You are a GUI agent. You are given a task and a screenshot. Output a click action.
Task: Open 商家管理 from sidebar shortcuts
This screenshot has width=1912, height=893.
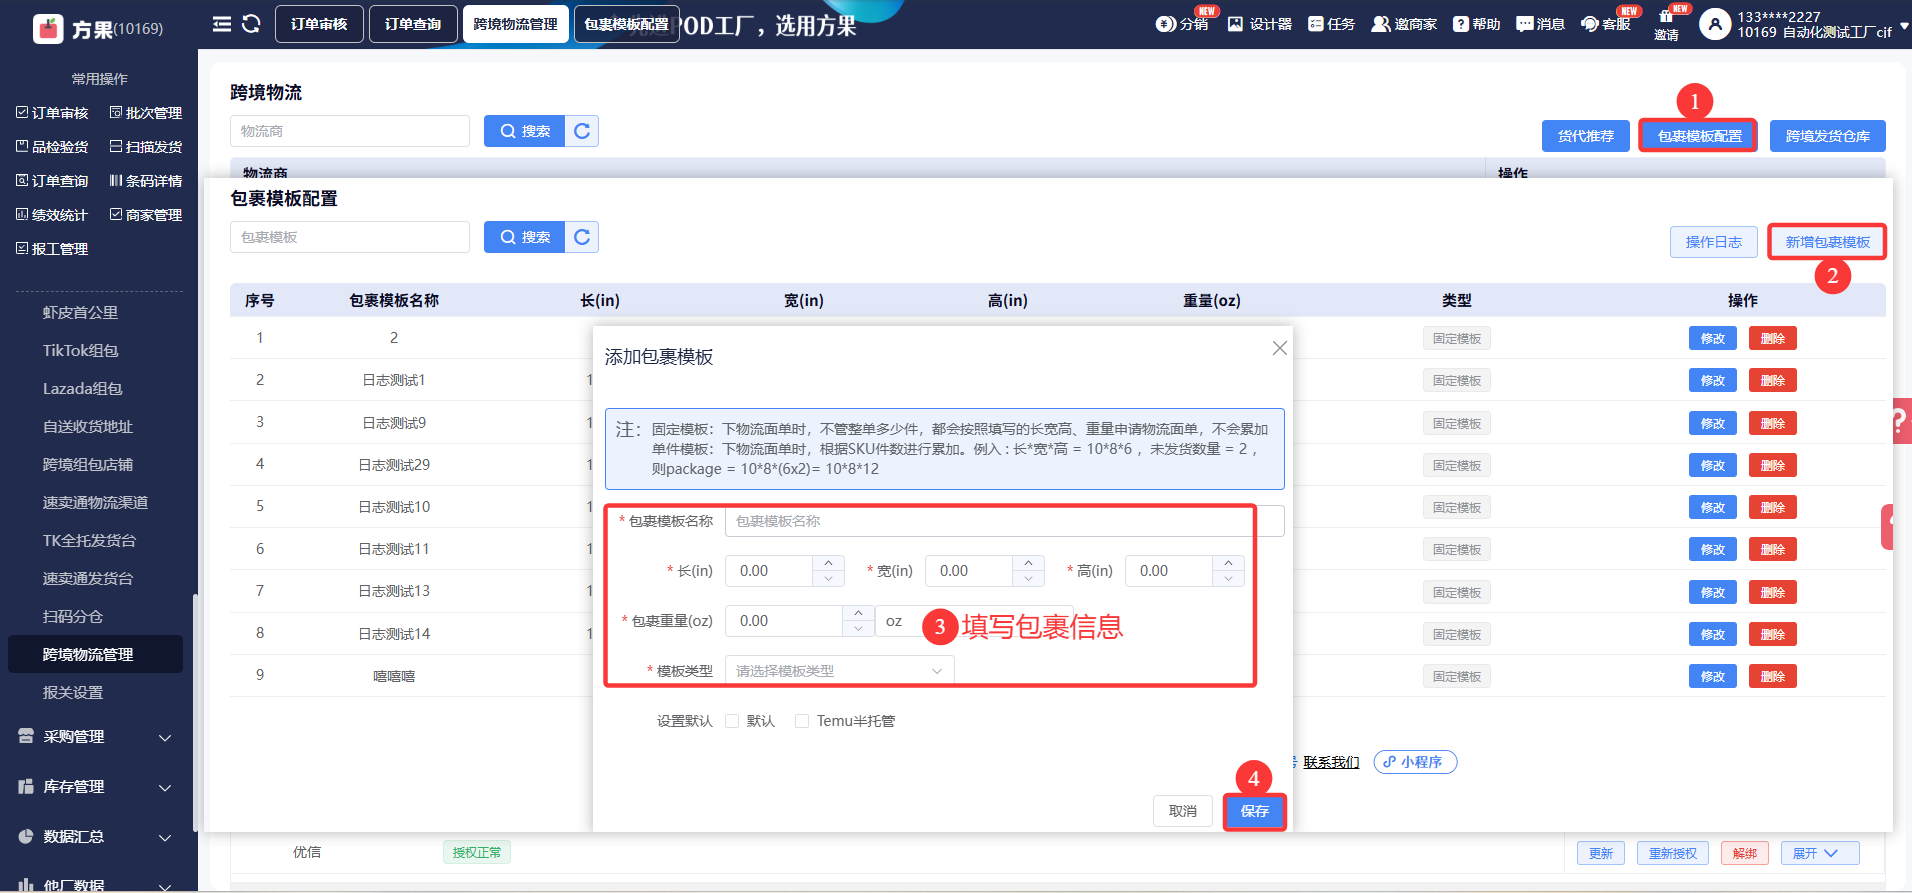point(146,215)
